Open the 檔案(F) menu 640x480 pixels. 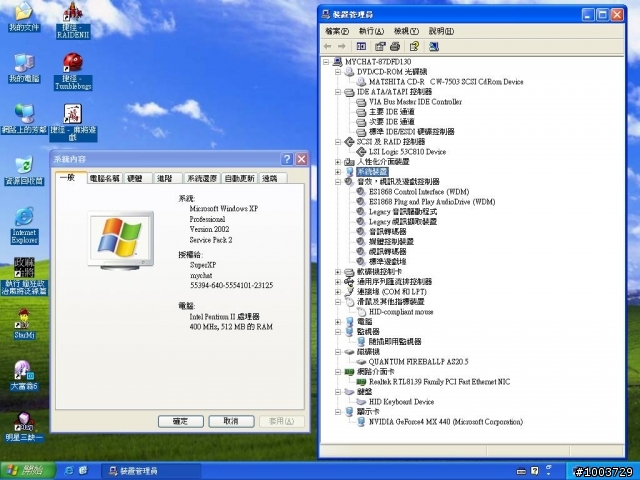pos(337,31)
